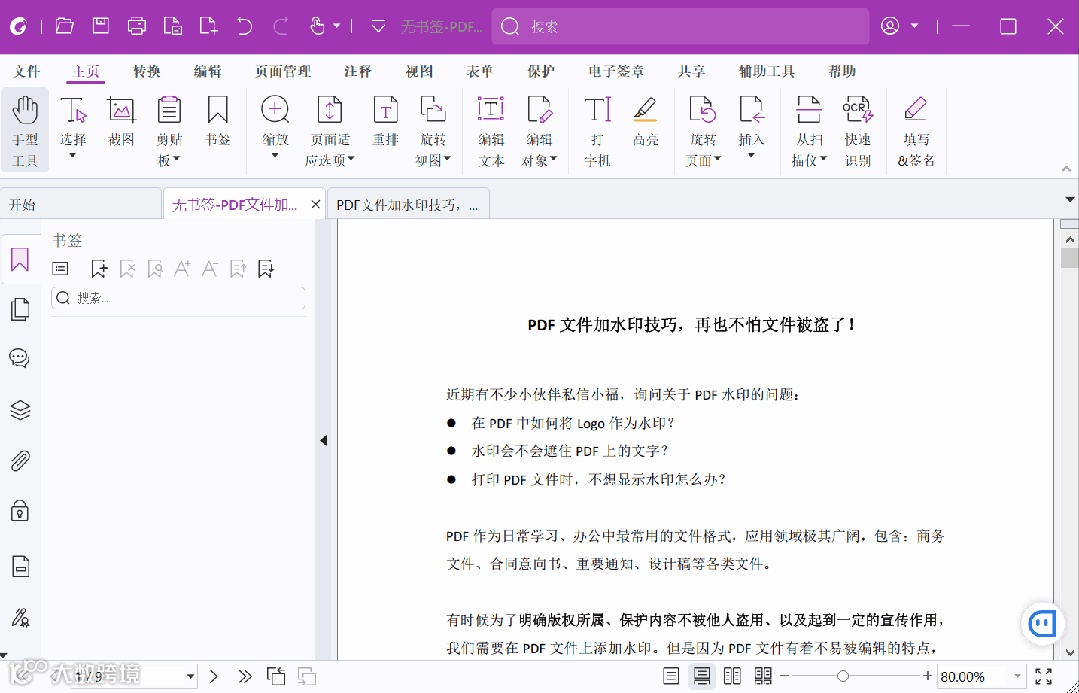1079x693 pixels.
Task: Switch to the Comment (注释) tab
Action: click(358, 71)
